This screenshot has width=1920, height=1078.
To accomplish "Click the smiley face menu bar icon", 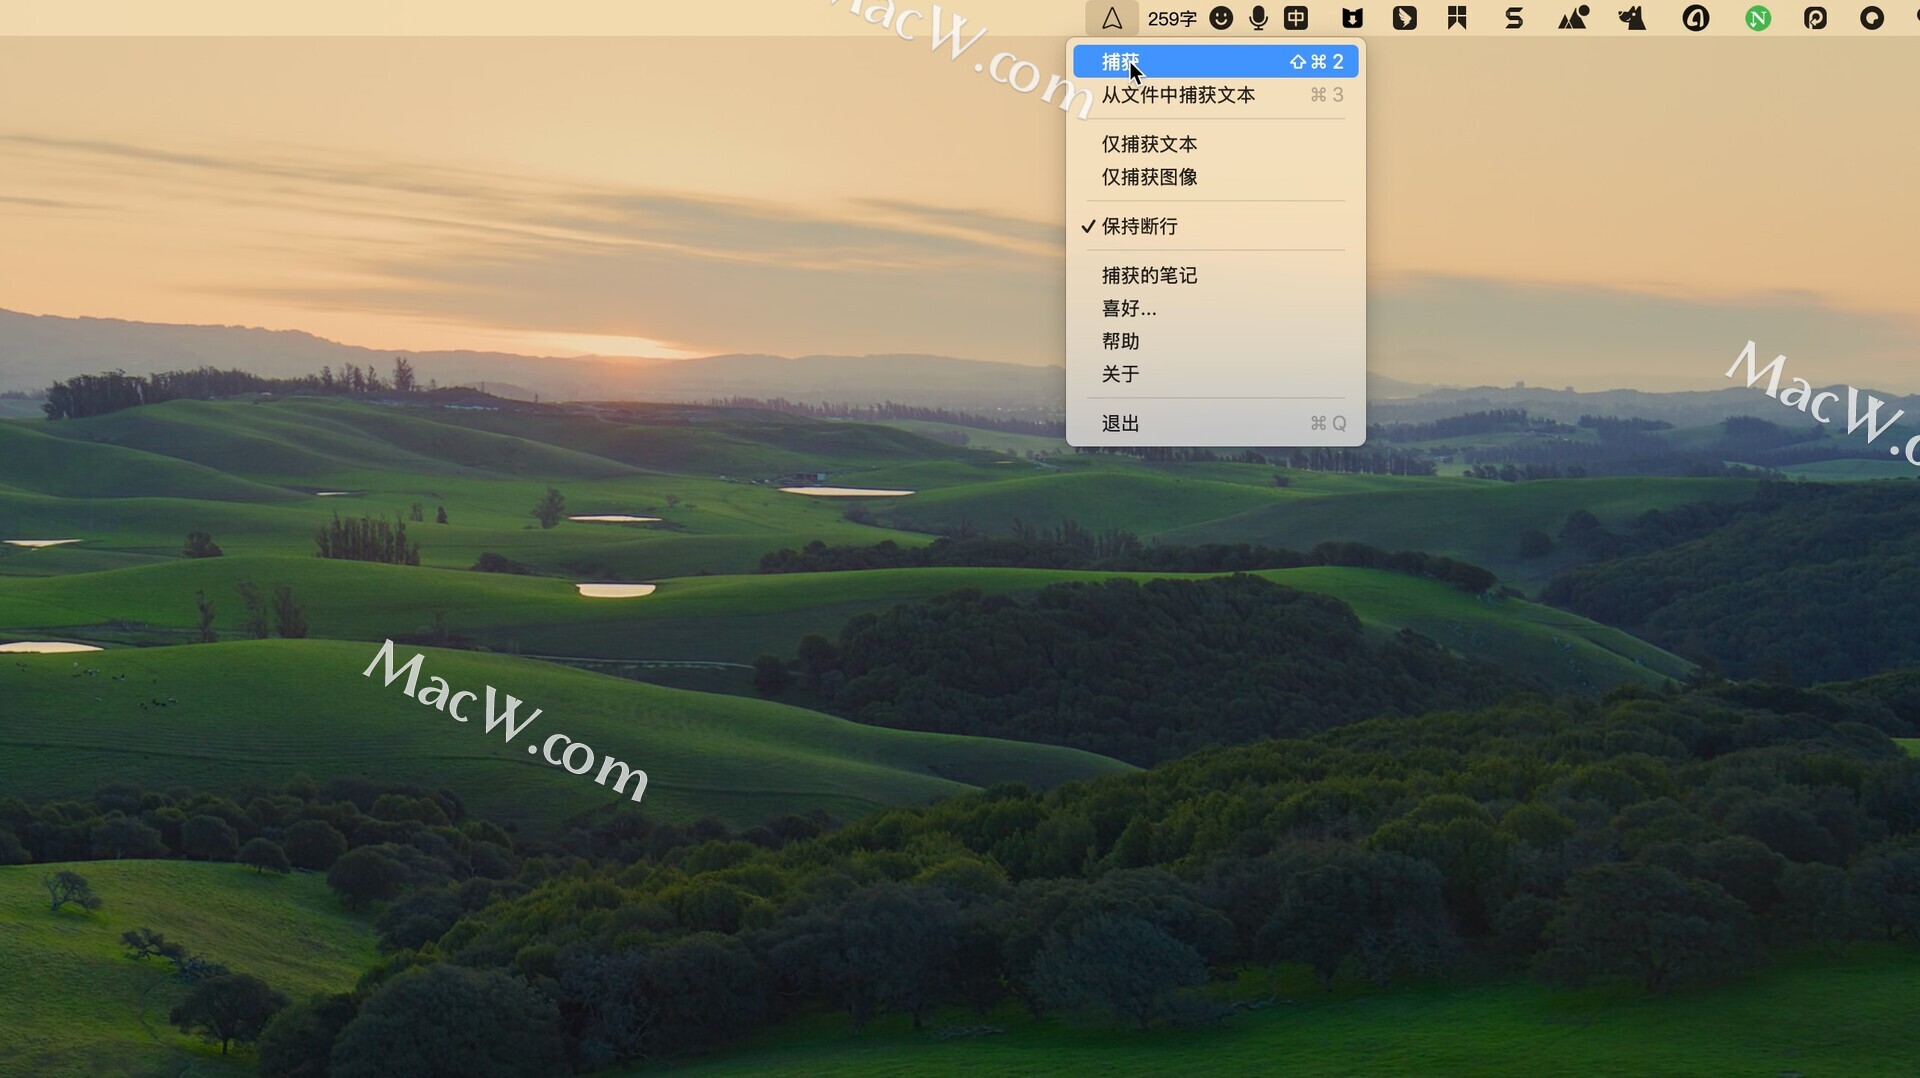I will click(1221, 18).
